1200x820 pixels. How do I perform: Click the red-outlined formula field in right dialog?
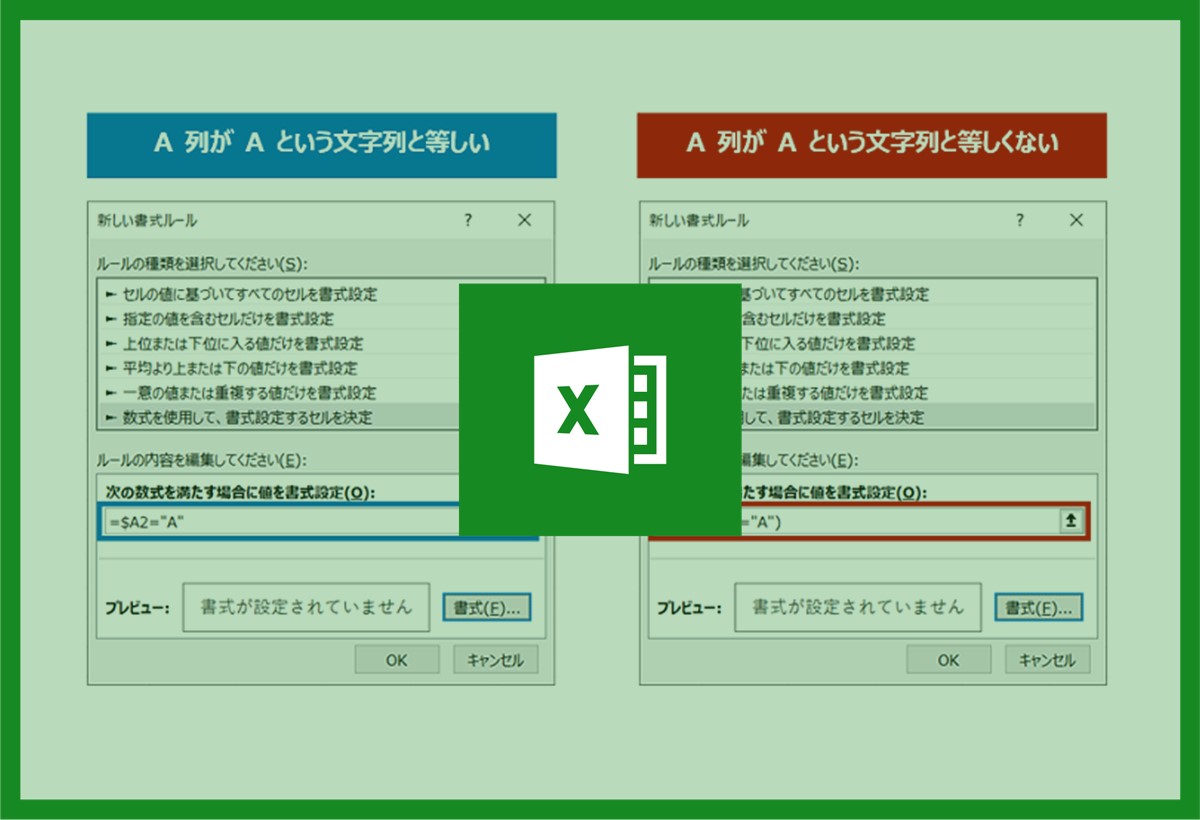pyautogui.click(x=900, y=521)
